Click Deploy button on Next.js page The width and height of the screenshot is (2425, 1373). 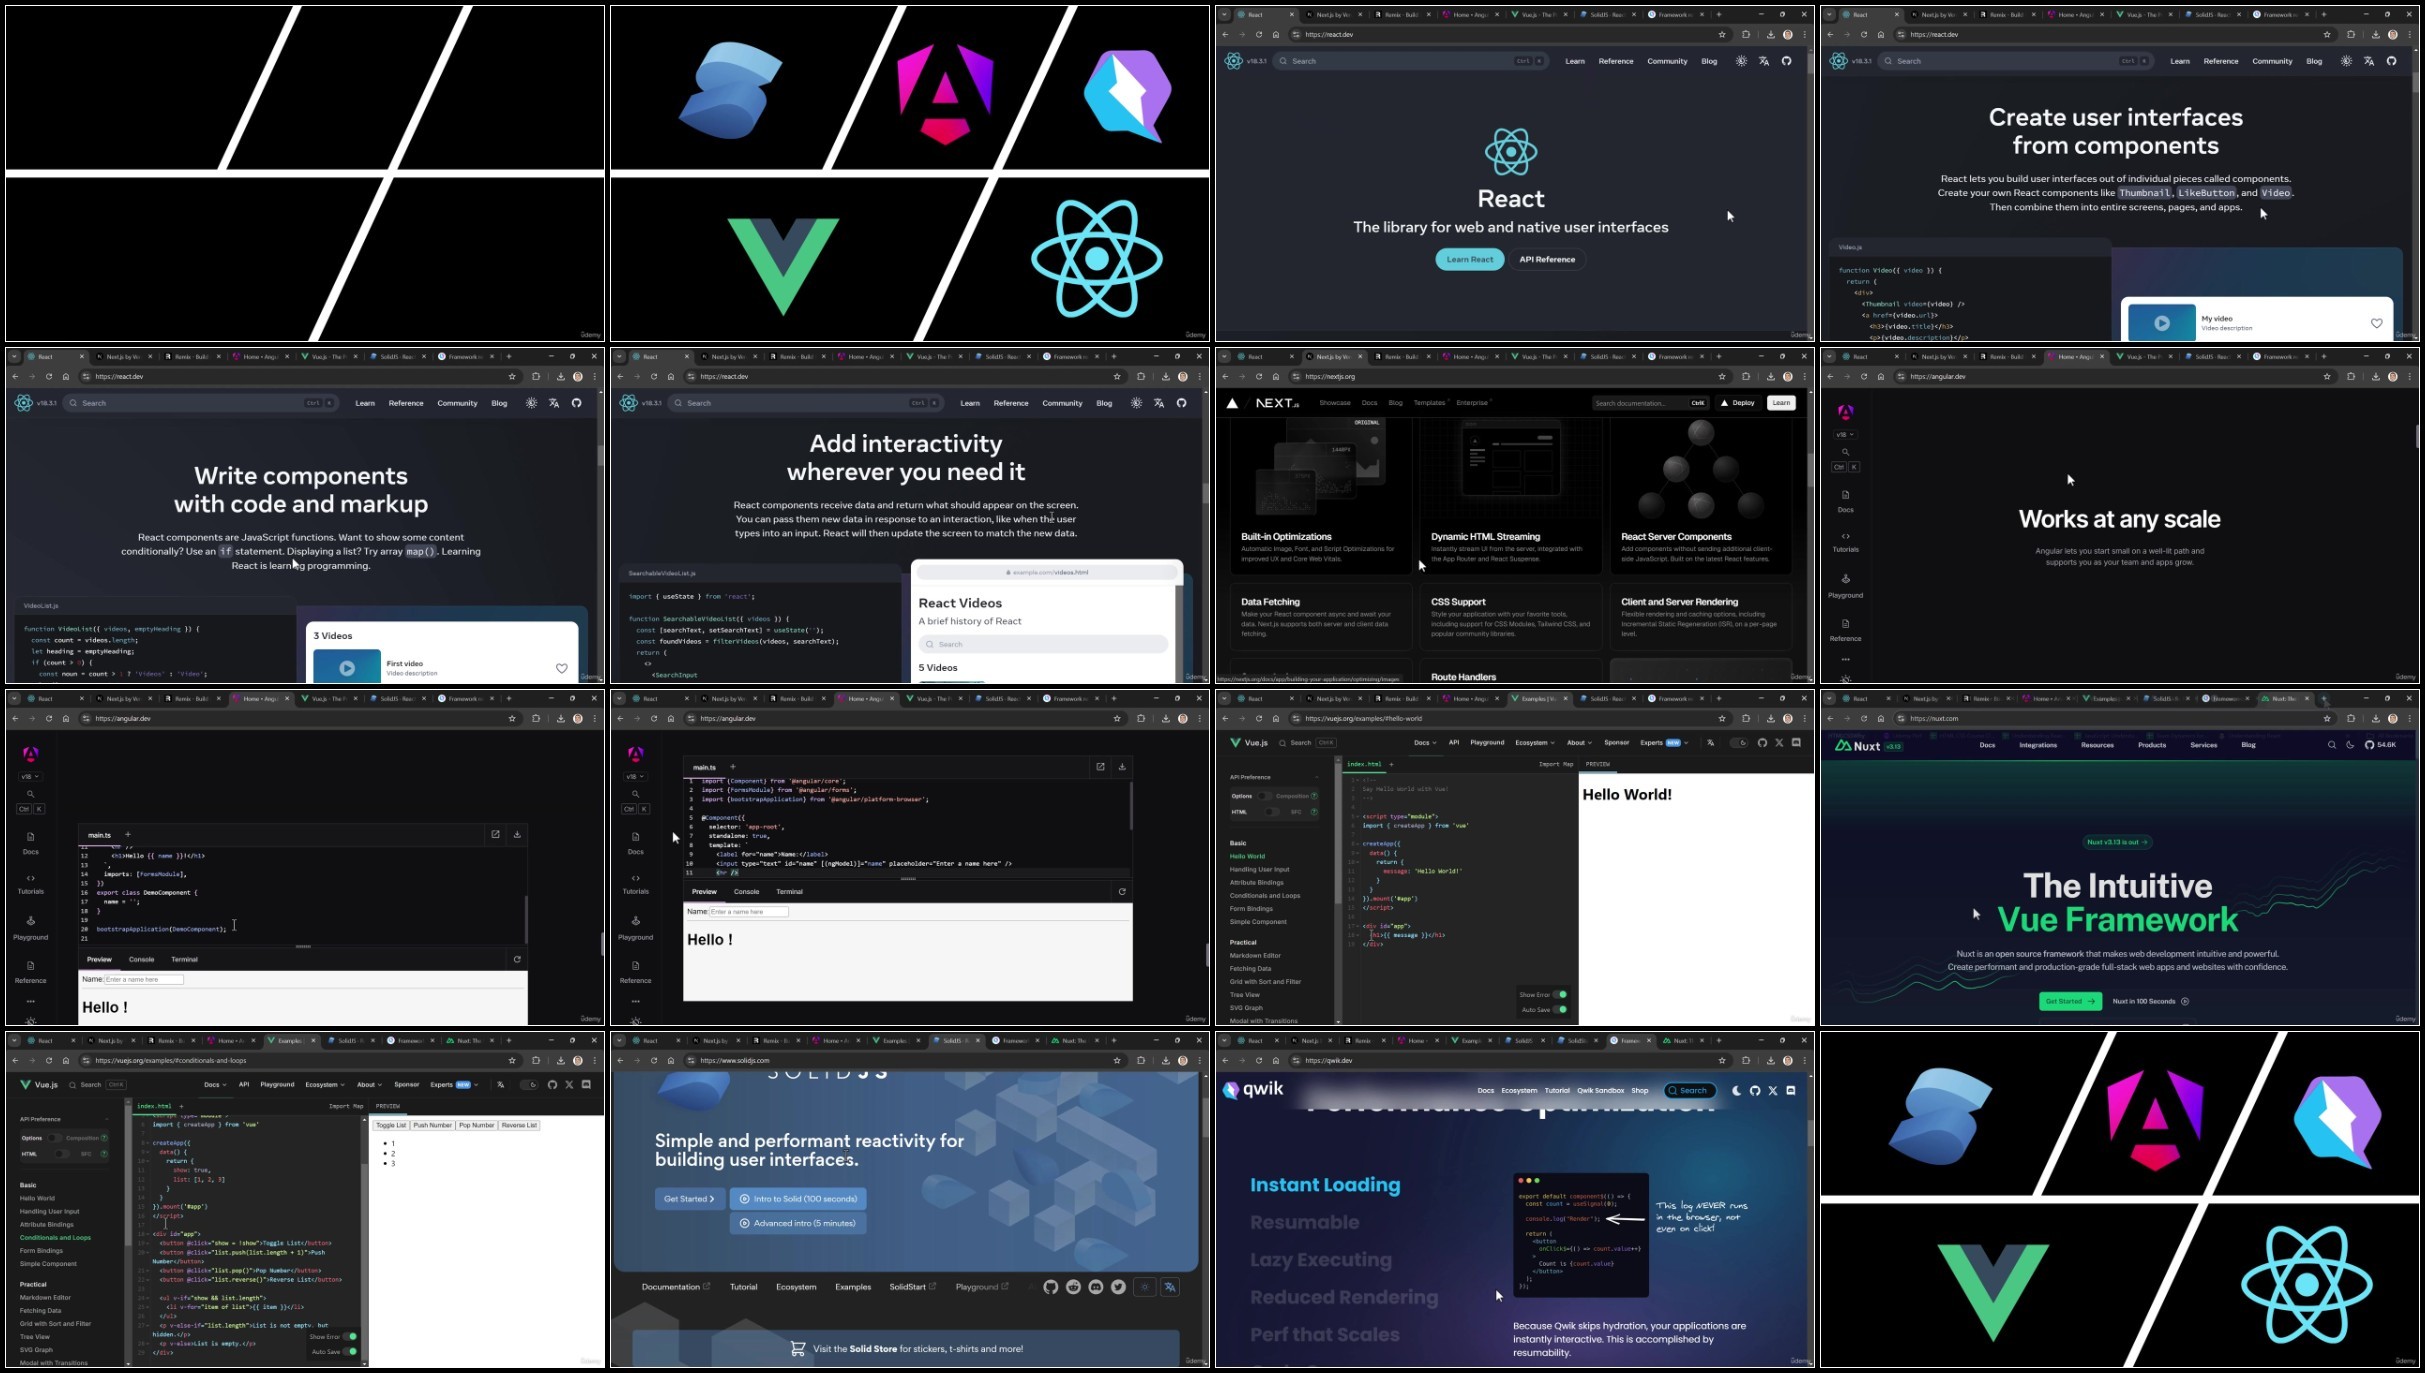point(1738,403)
